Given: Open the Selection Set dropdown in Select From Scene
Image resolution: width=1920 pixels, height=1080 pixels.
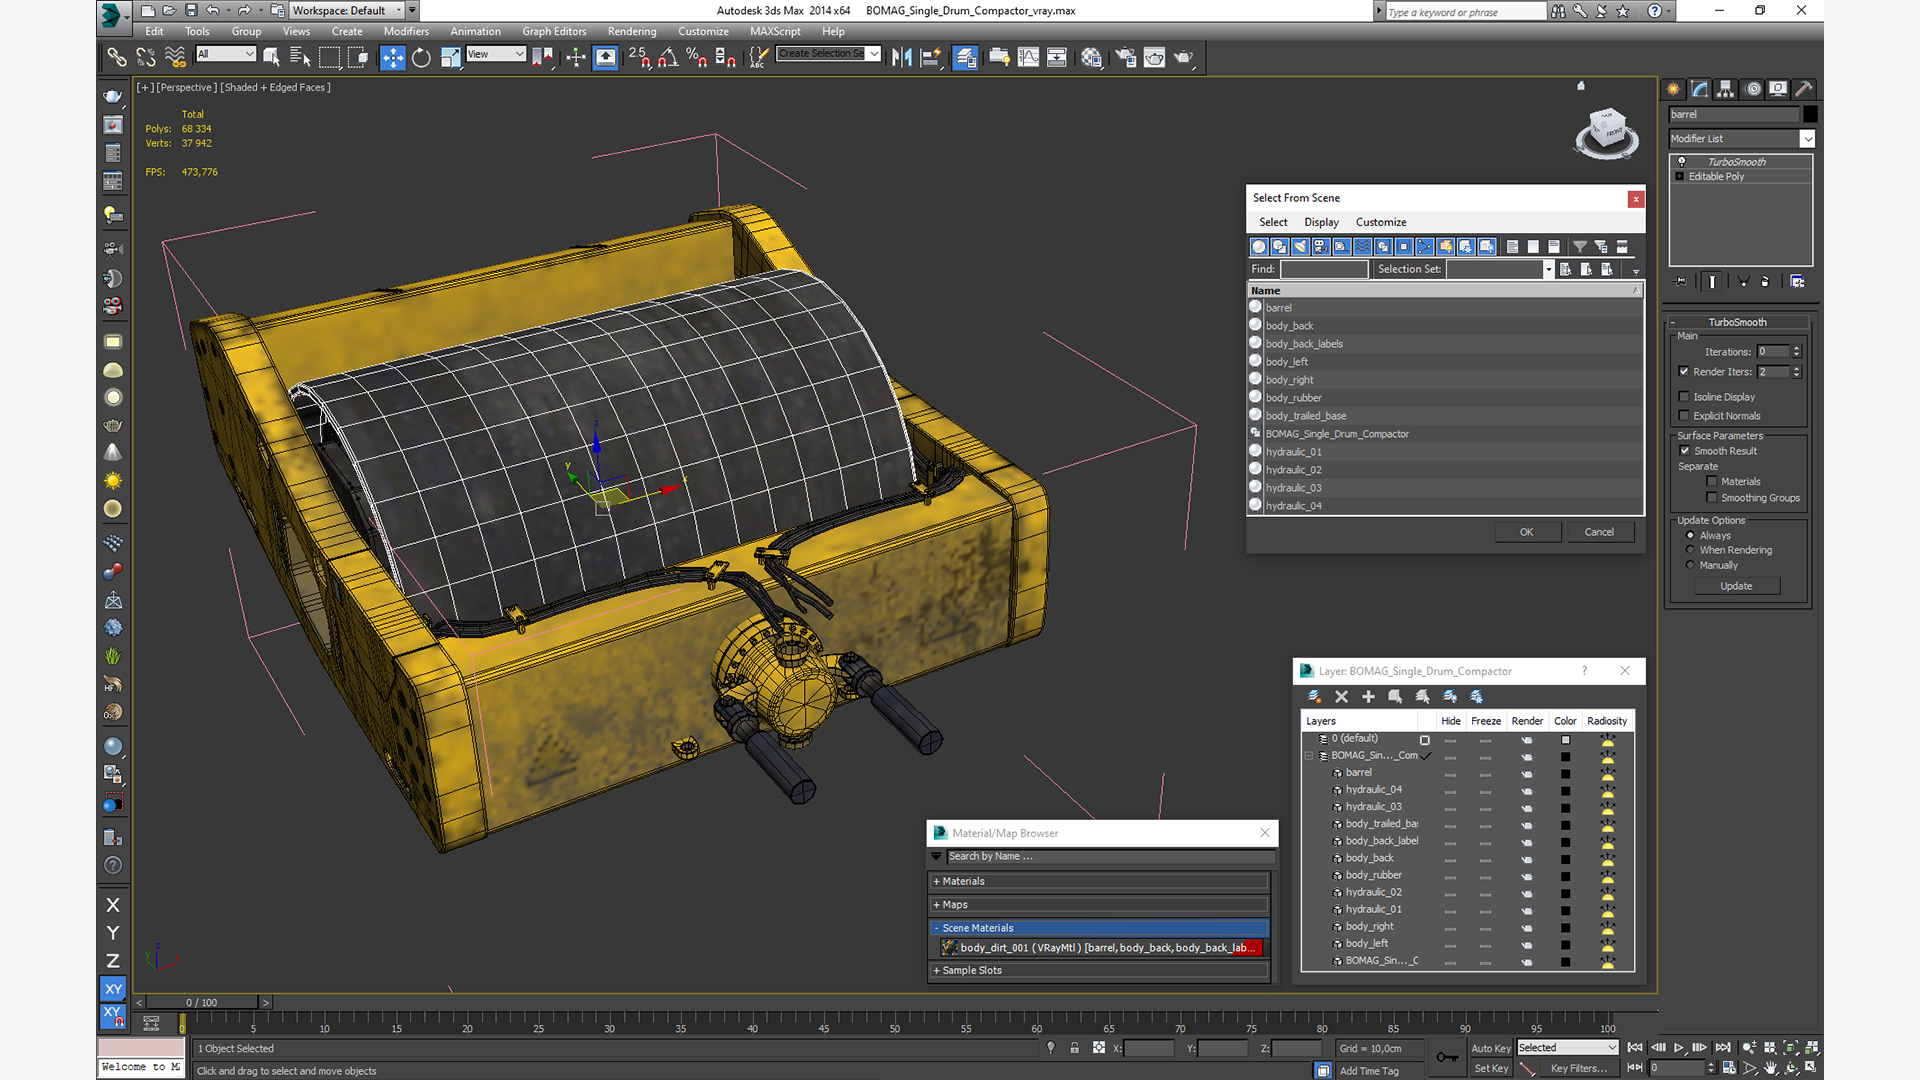Looking at the screenshot, I should (x=1548, y=269).
